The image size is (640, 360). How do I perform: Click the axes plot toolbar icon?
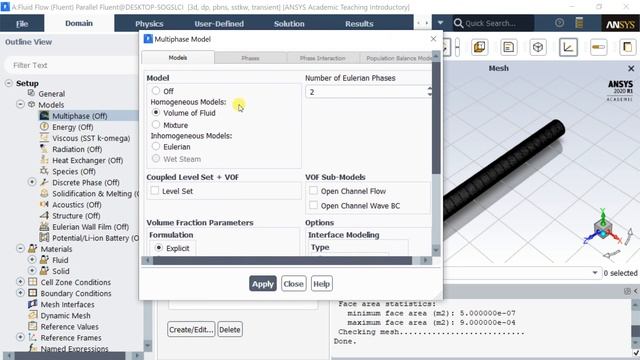pyautogui.click(x=568, y=47)
